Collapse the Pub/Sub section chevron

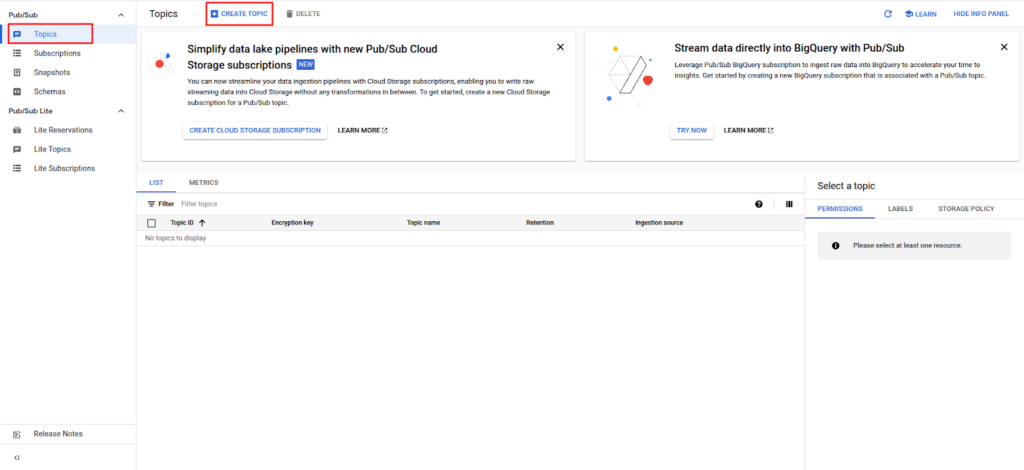click(121, 14)
